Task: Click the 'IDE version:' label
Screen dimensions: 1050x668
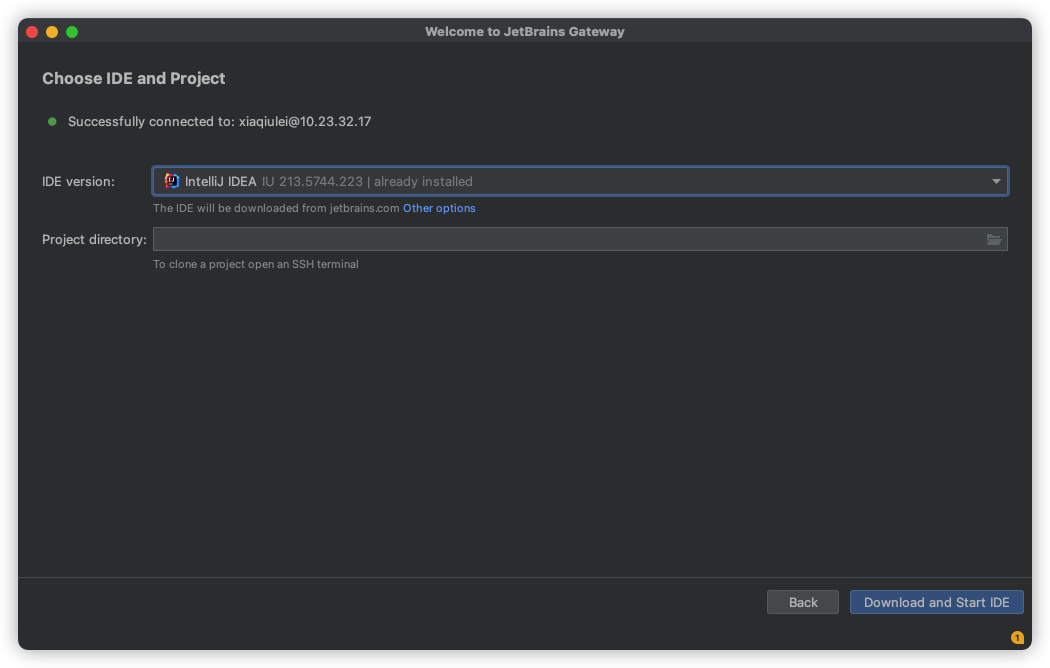Action: [x=78, y=181]
